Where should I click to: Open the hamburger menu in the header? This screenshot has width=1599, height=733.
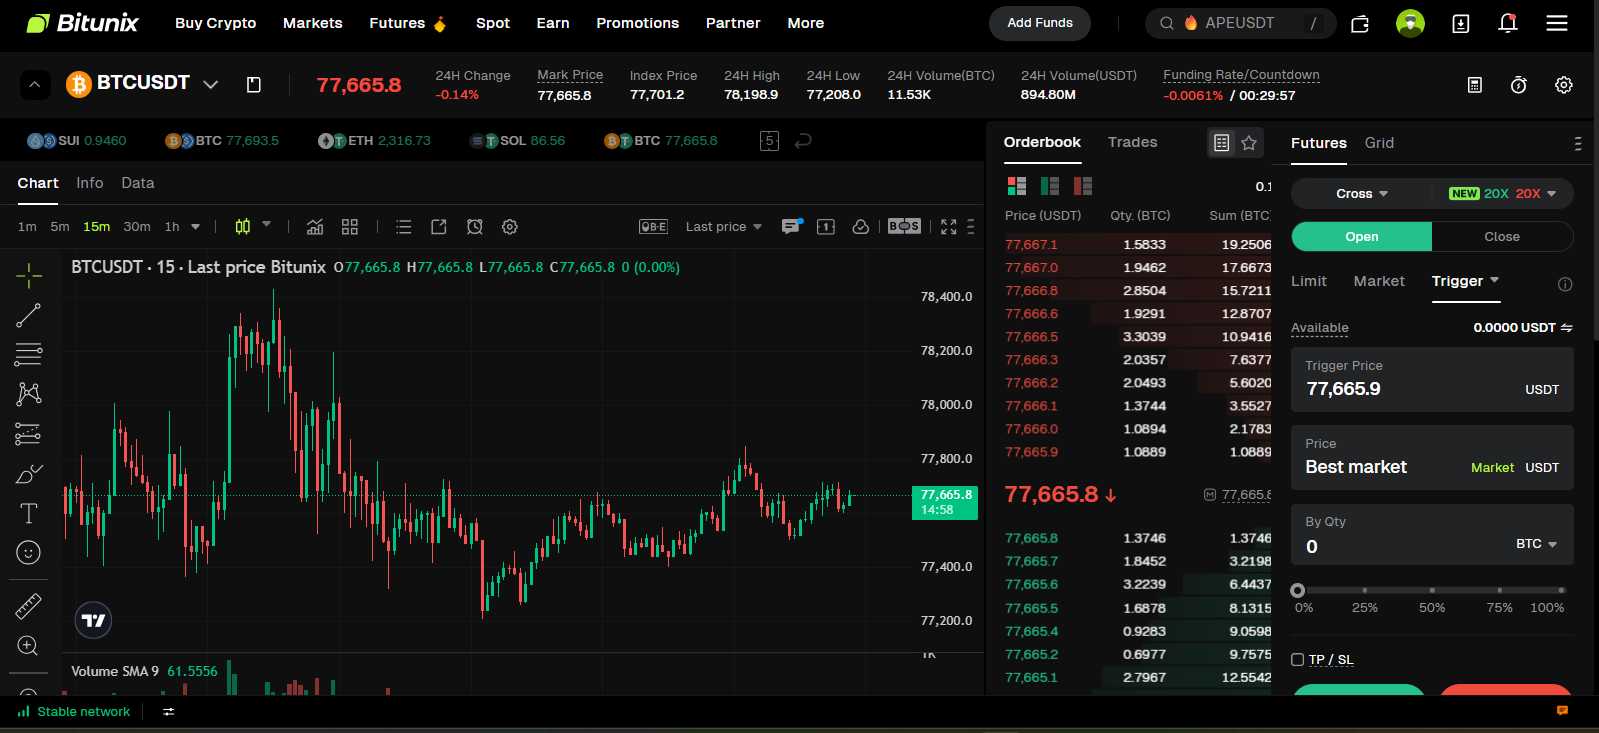click(x=1557, y=23)
